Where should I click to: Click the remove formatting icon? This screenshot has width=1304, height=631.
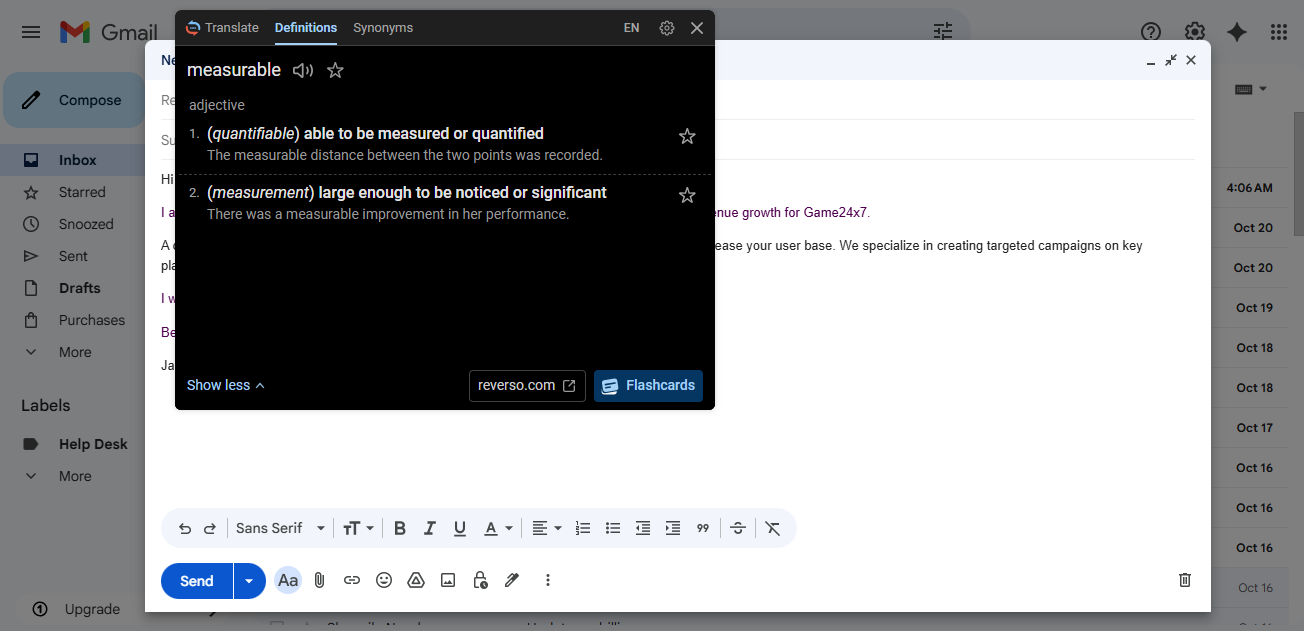pos(772,528)
